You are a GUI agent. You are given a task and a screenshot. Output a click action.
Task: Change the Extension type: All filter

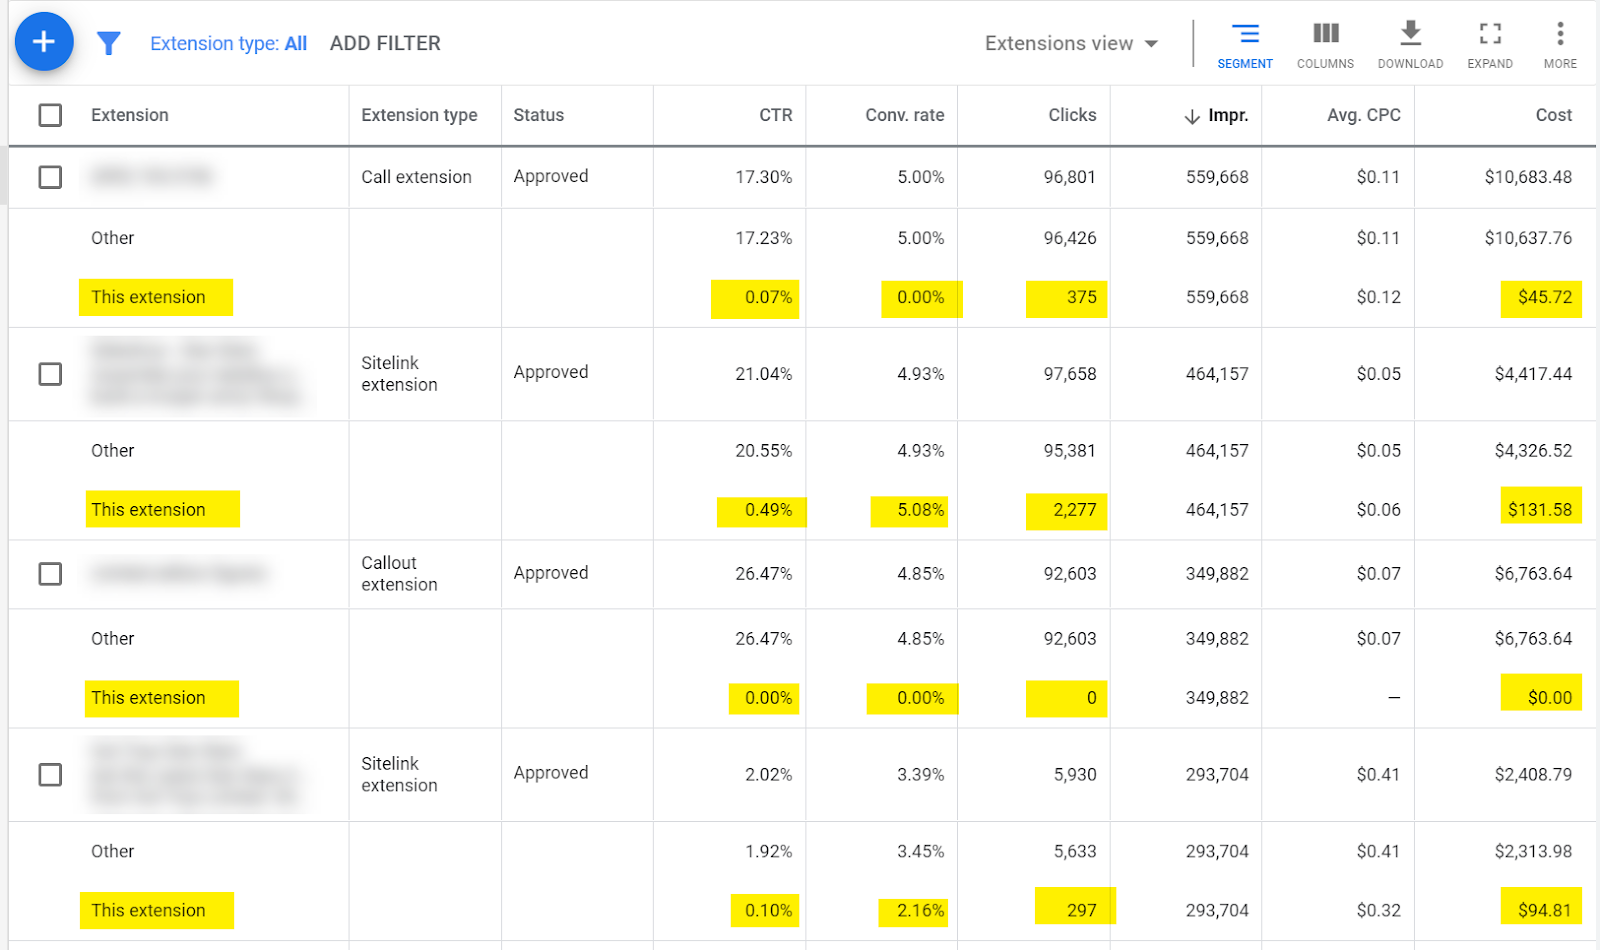point(228,43)
